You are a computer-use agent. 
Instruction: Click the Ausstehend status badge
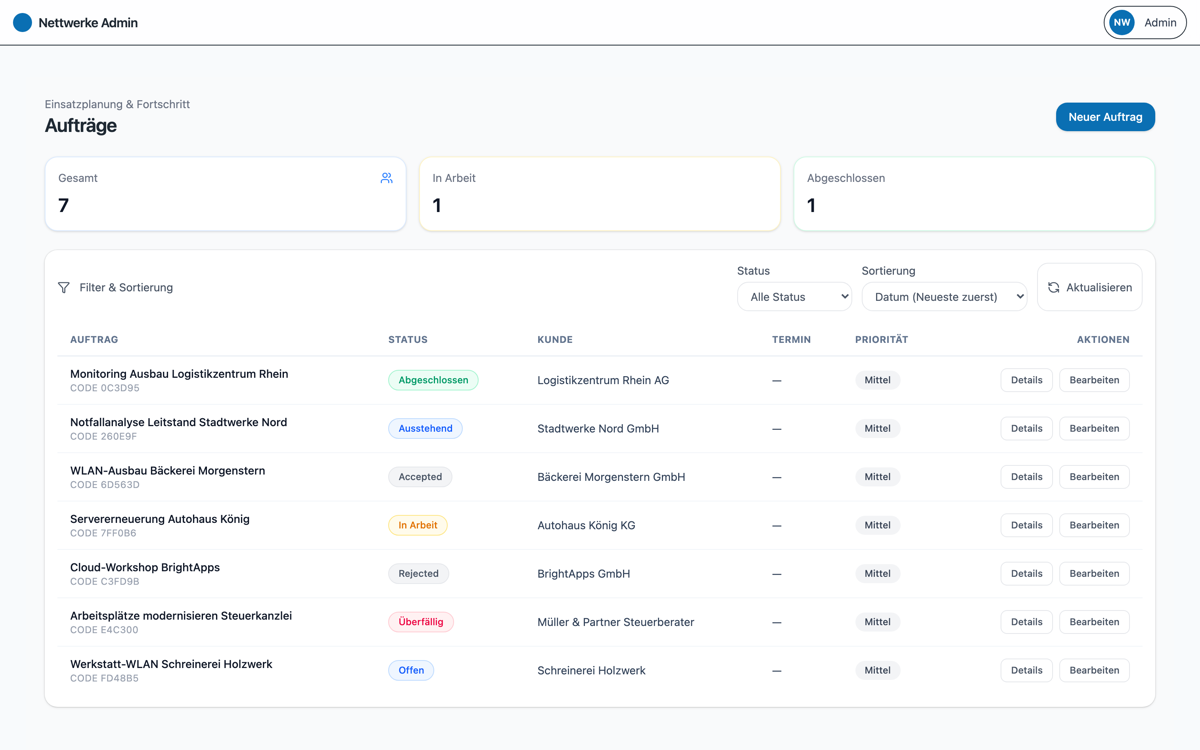tap(425, 428)
